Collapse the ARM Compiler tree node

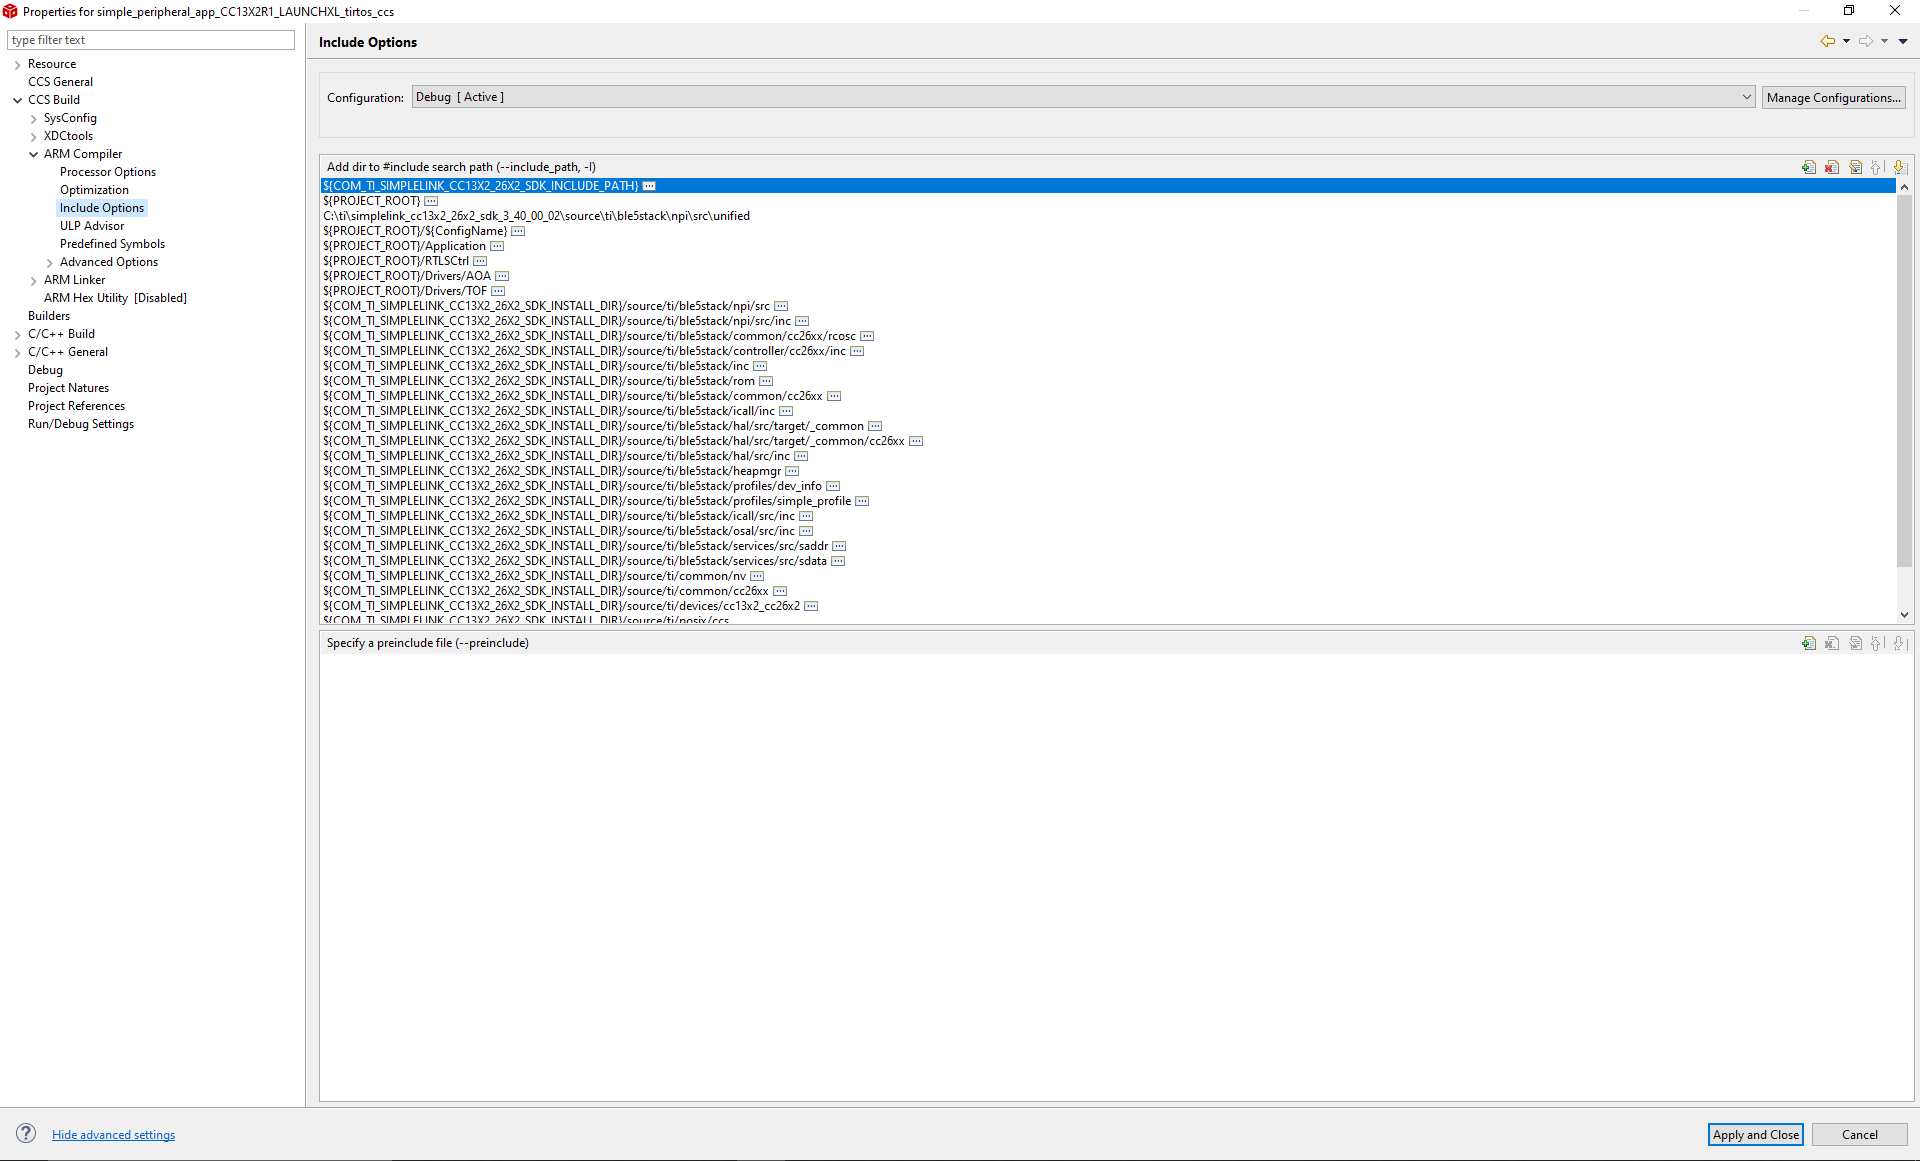(33, 154)
